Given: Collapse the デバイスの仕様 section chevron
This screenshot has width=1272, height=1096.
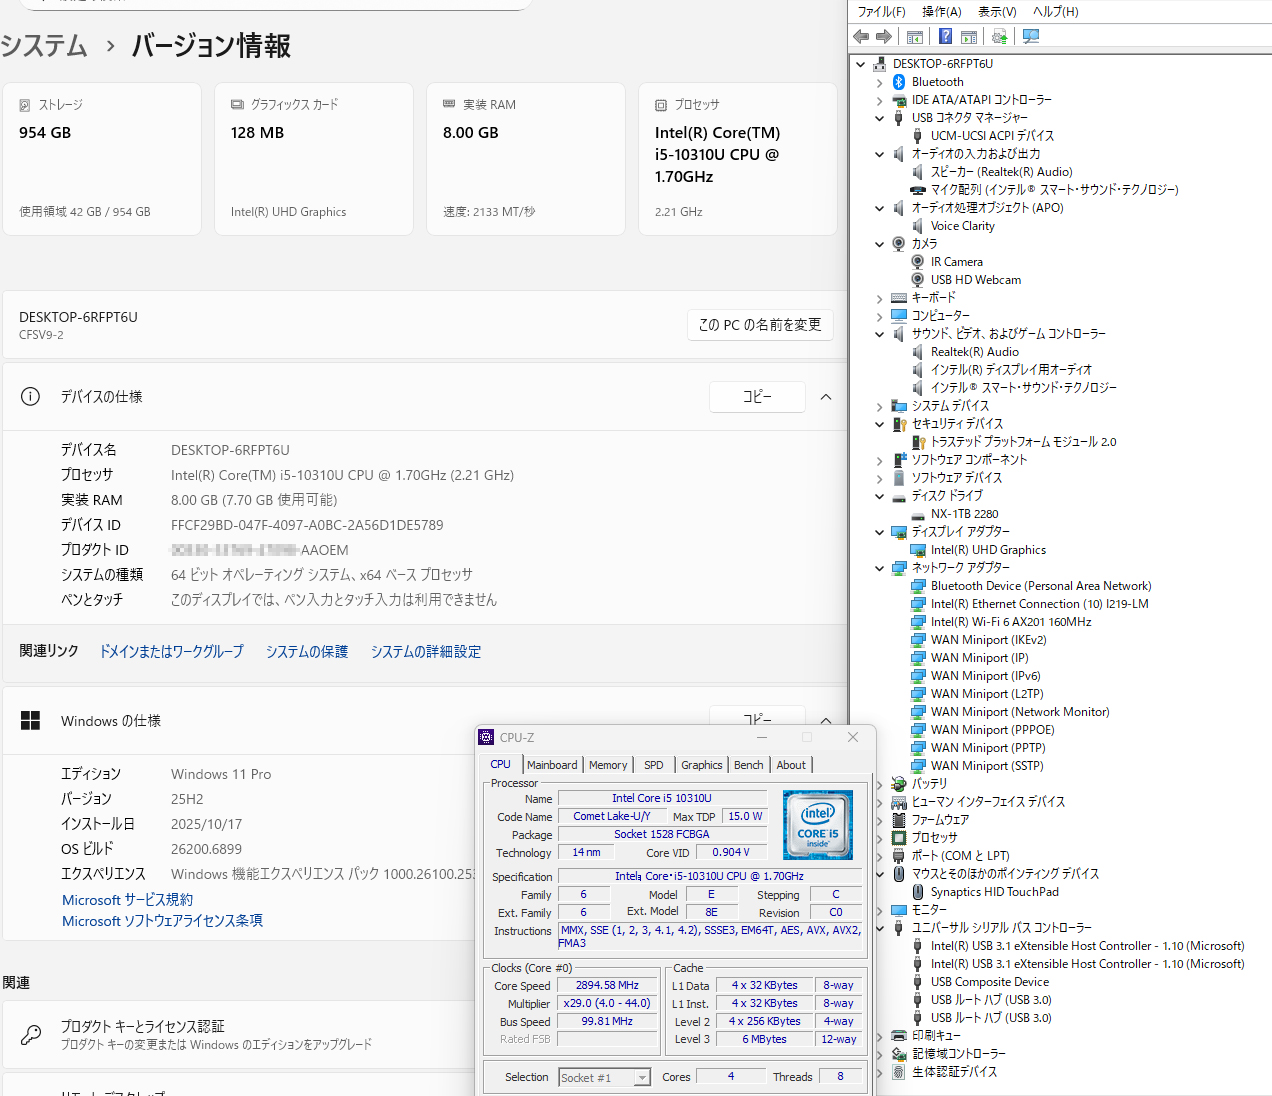Looking at the screenshot, I should pyautogui.click(x=826, y=397).
